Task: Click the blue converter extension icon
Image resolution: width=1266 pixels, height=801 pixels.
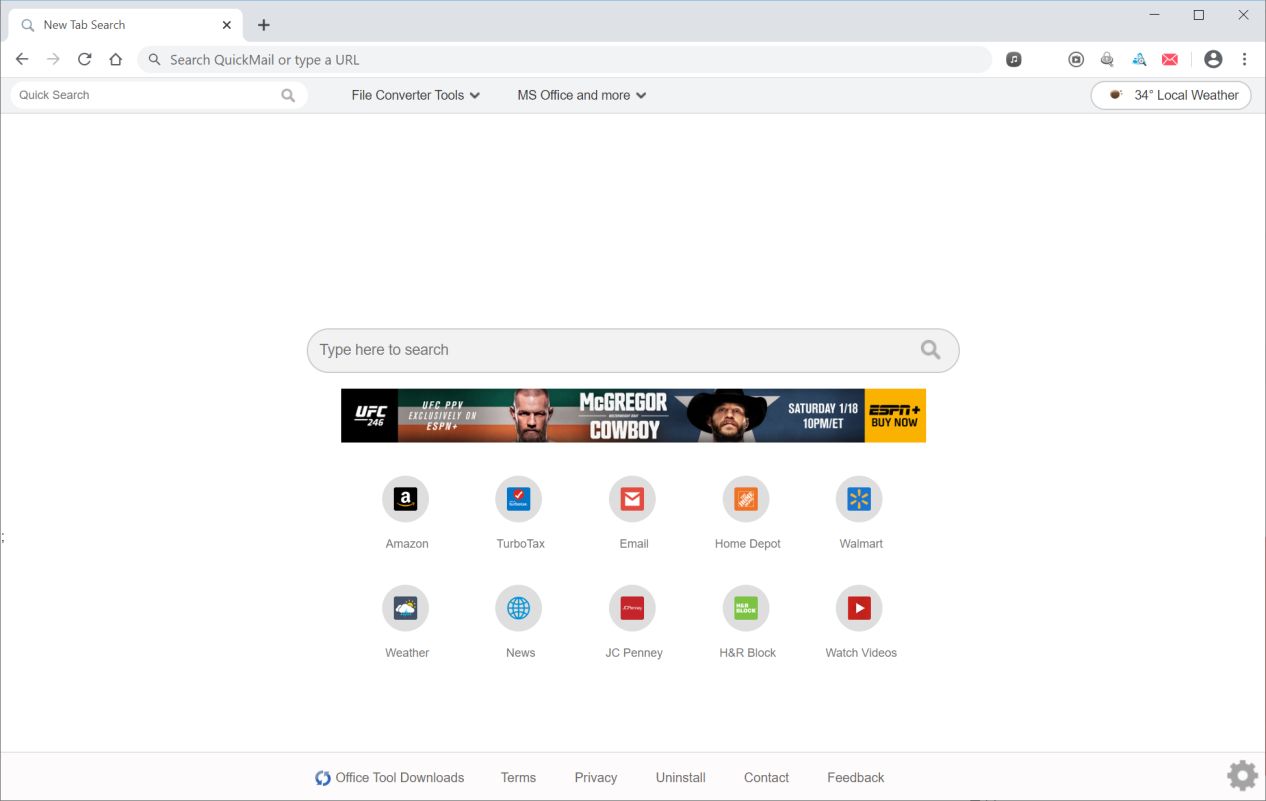Action: (x=1139, y=60)
